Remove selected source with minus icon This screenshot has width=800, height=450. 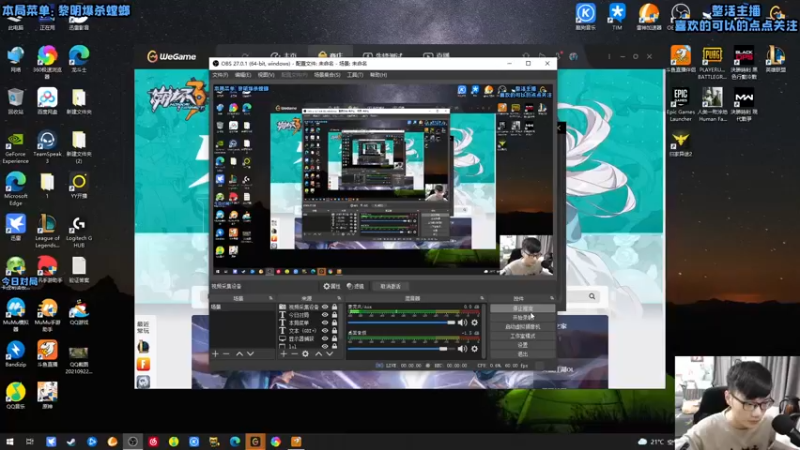point(294,354)
